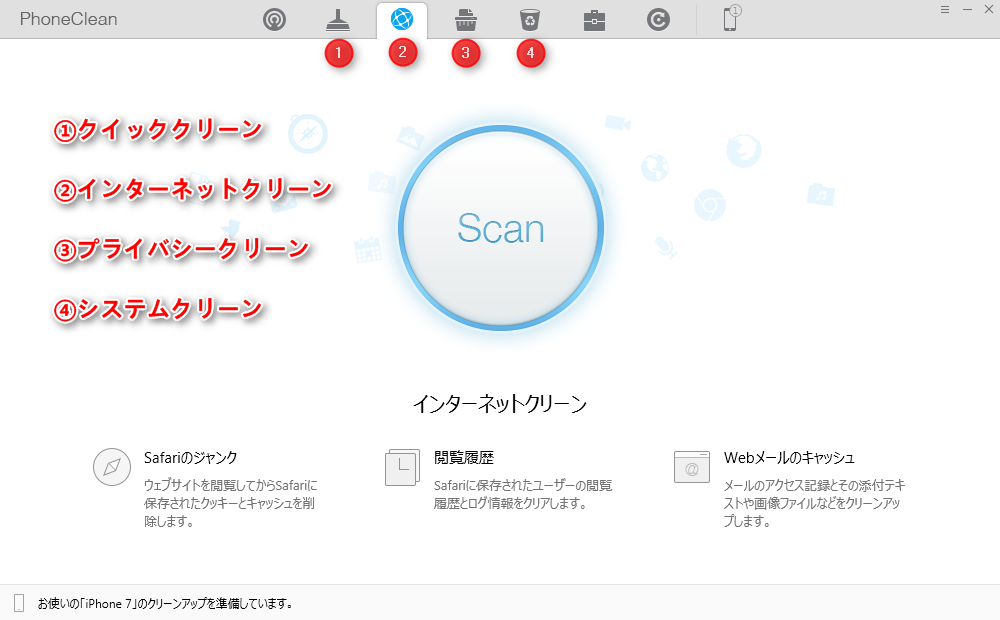Open the Privacy Clean shredder icon
This screenshot has height=620, width=1000.
[x=466, y=20]
